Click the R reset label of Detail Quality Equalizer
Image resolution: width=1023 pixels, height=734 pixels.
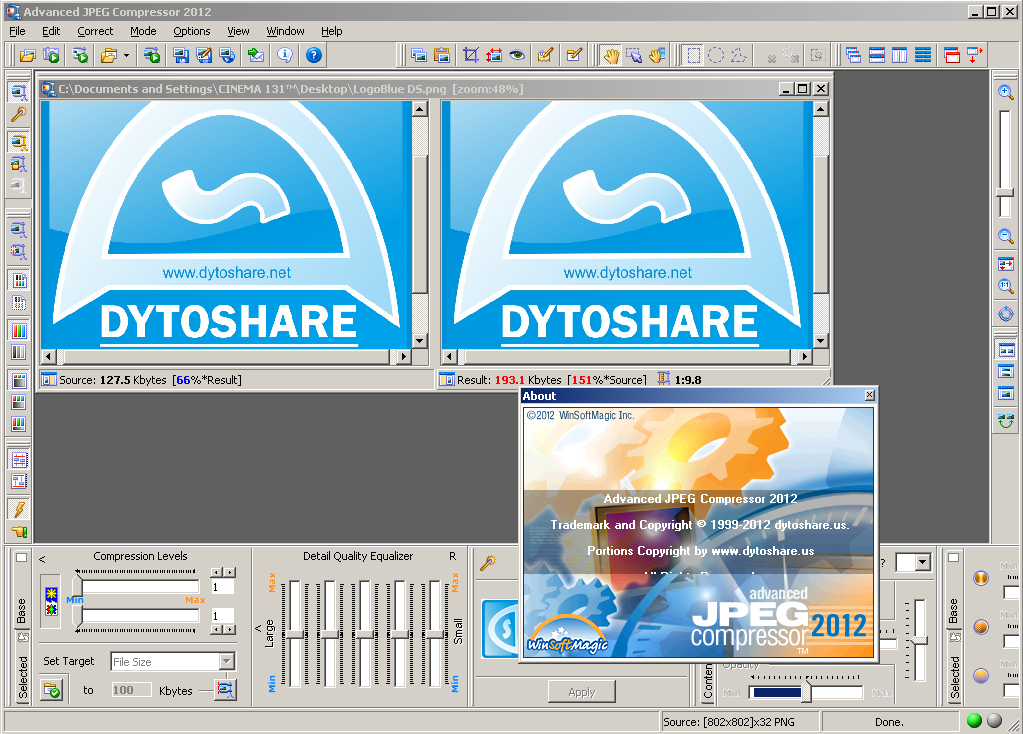[x=452, y=556]
